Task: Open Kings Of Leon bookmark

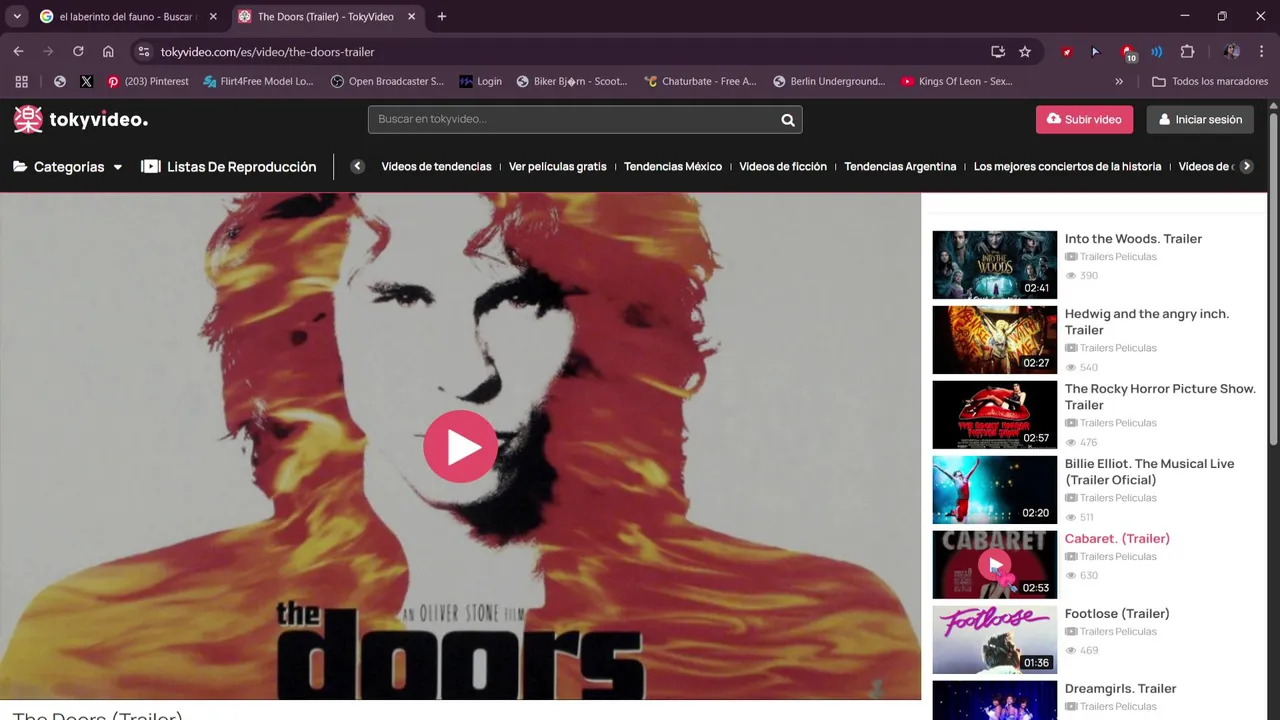Action: (957, 82)
